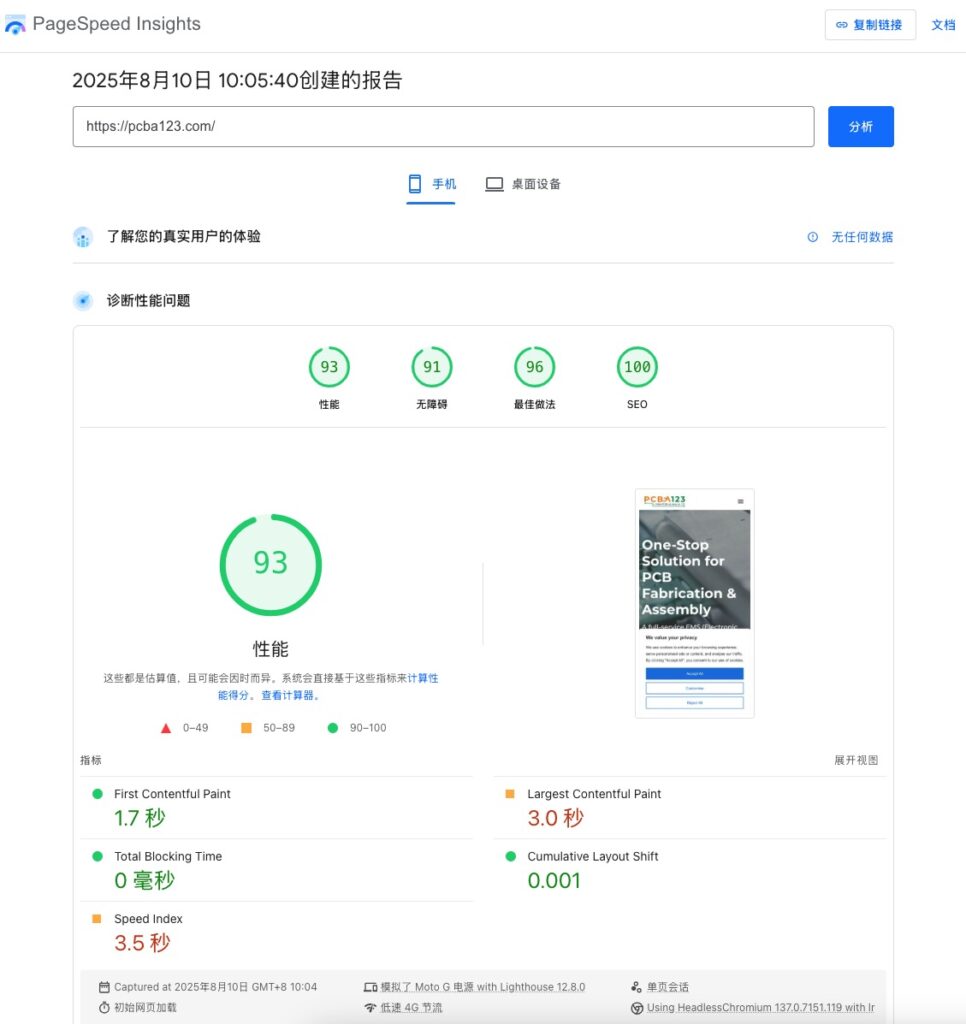This screenshot has width=966, height=1024.
Task: Click the Lighthouse icon beside 诊断性能问题
Action: coord(83,299)
